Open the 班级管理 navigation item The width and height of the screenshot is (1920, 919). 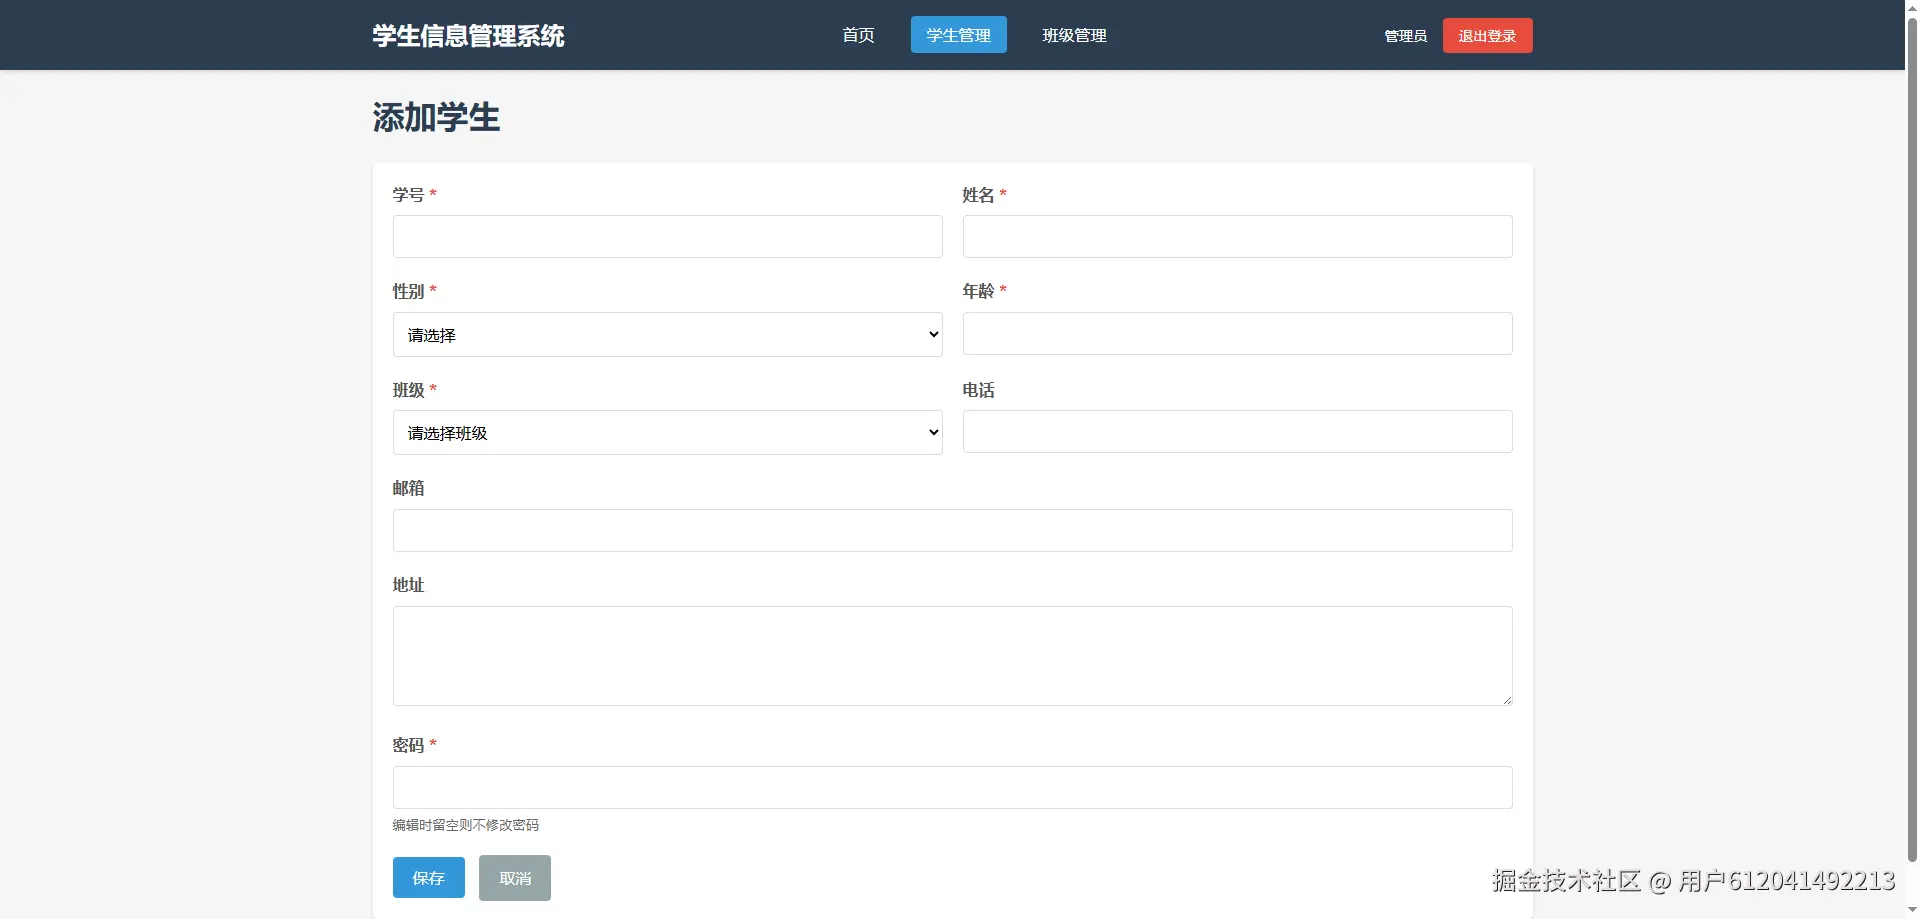(x=1073, y=35)
